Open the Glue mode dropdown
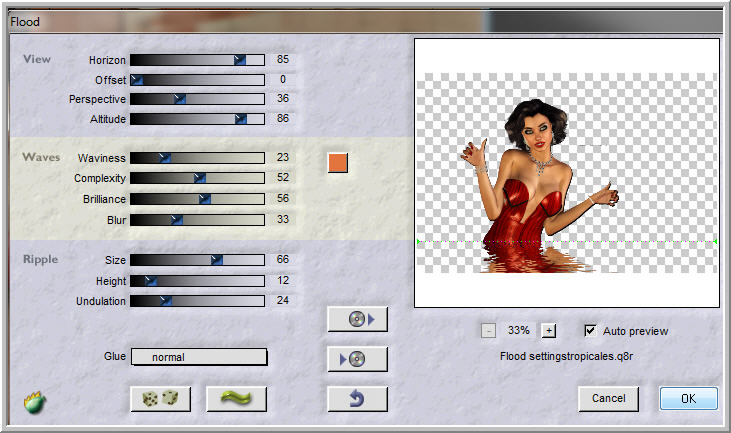This screenshot has height=433, width=731. coord(199,357)
